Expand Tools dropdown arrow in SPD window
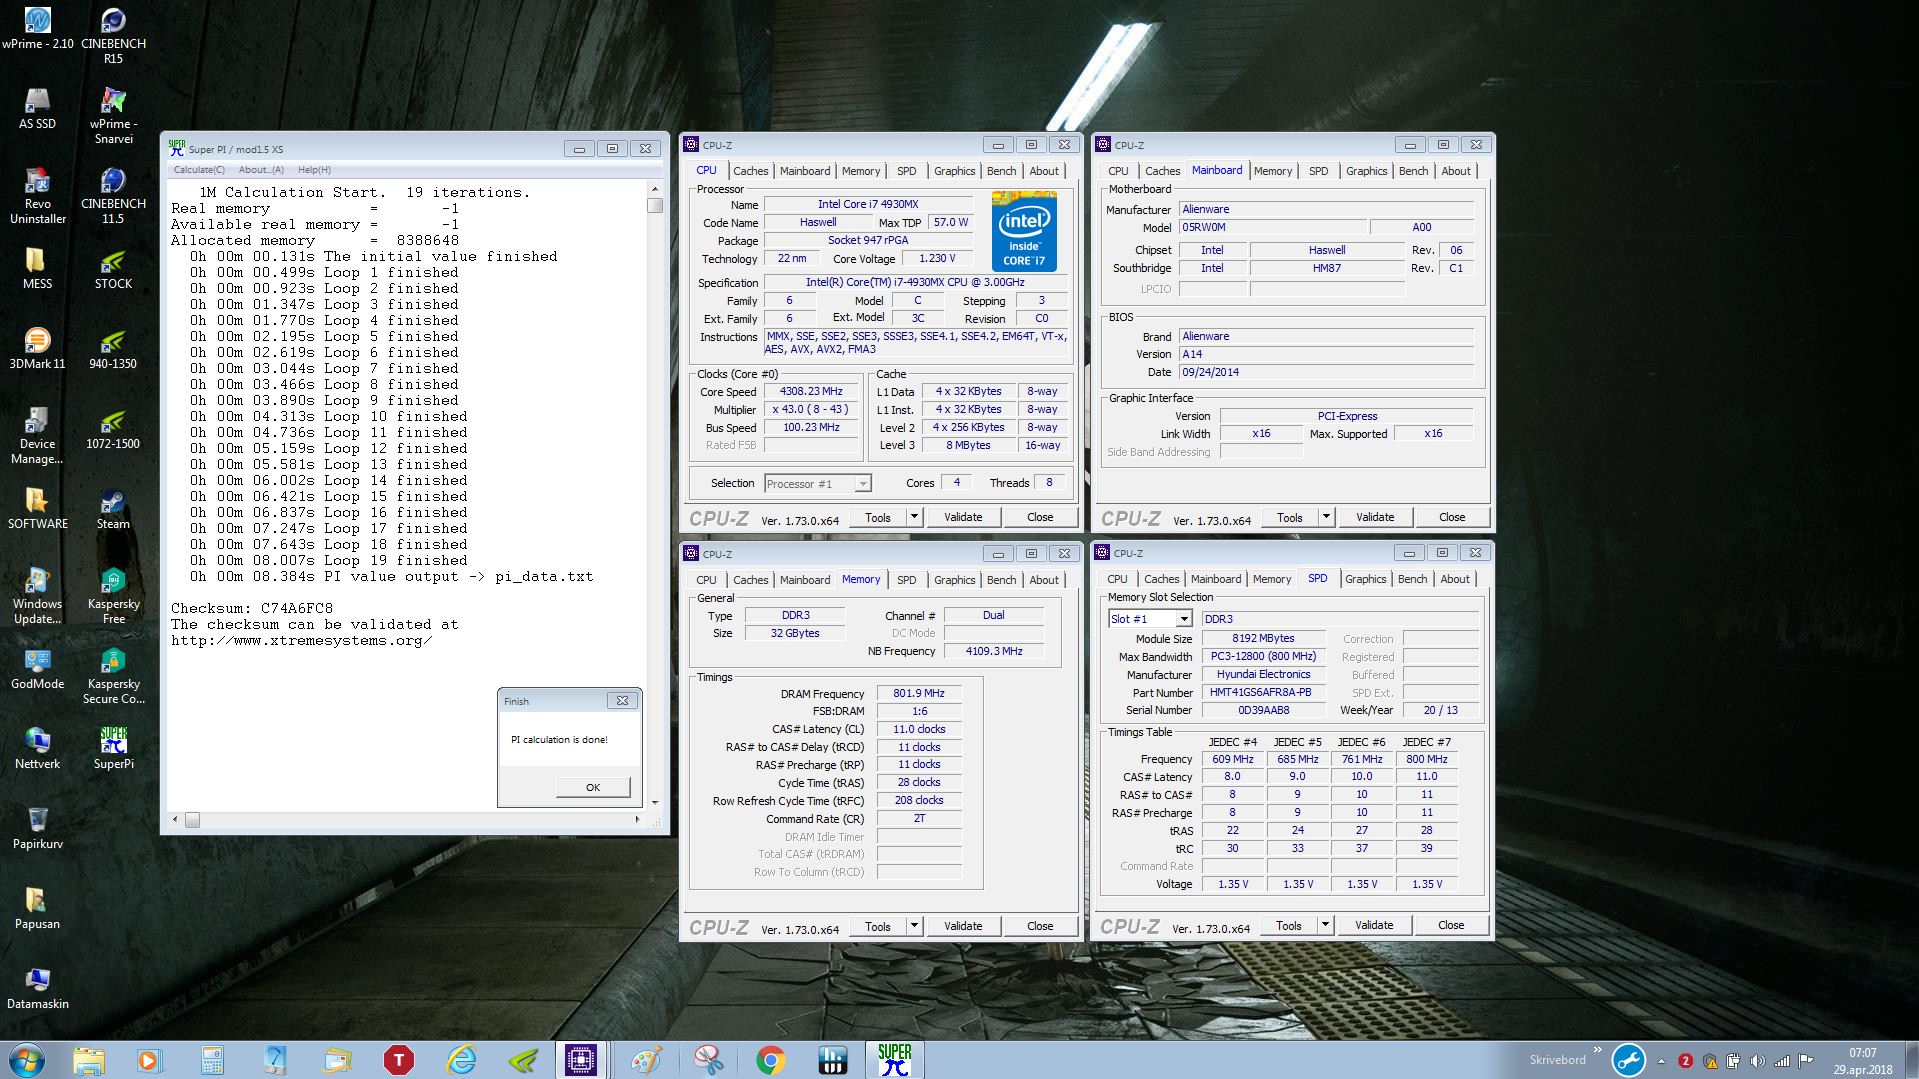Viewport: 1919px width, 1079px height. pos(1325,925)
